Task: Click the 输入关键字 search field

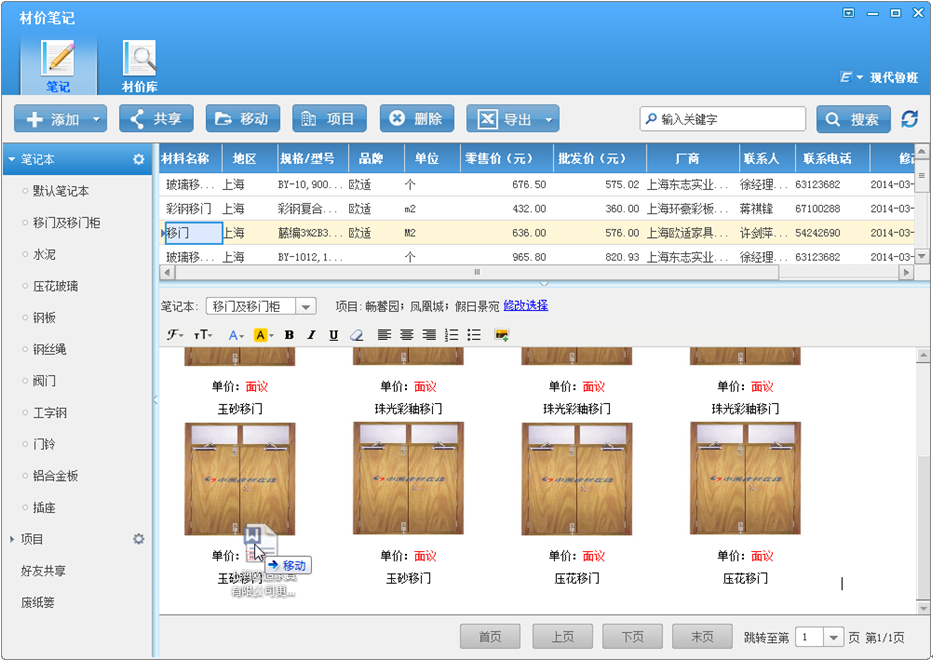Action: click(x=722, y=119)
